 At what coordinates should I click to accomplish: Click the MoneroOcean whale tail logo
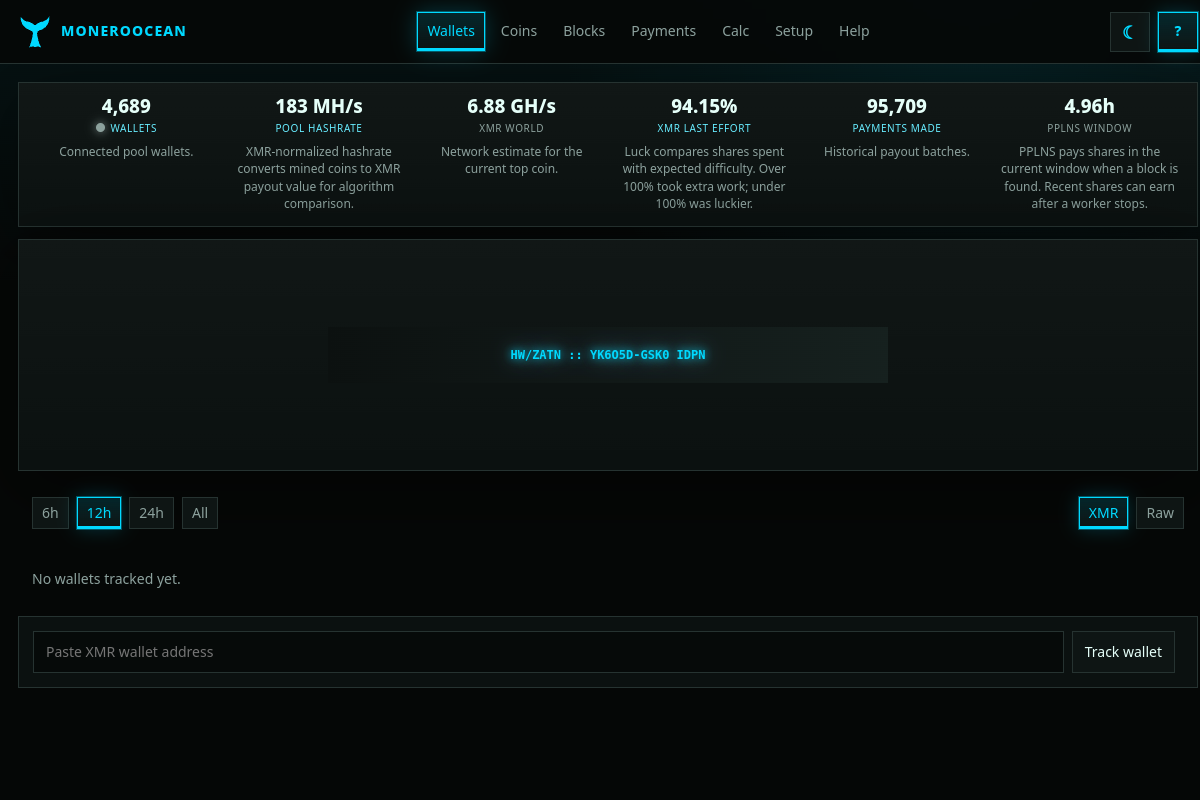[x=35, y=32]
